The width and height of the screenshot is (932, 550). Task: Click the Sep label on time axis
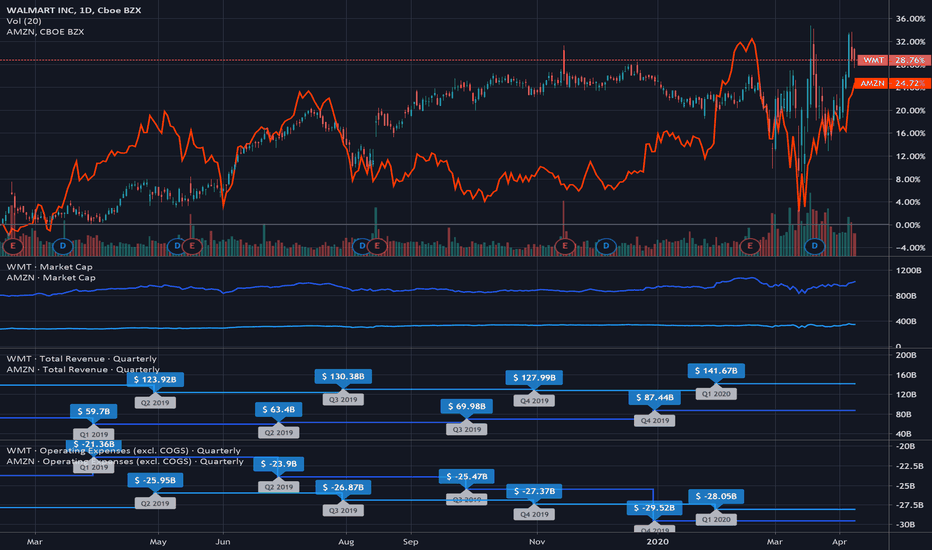(410, 542)
